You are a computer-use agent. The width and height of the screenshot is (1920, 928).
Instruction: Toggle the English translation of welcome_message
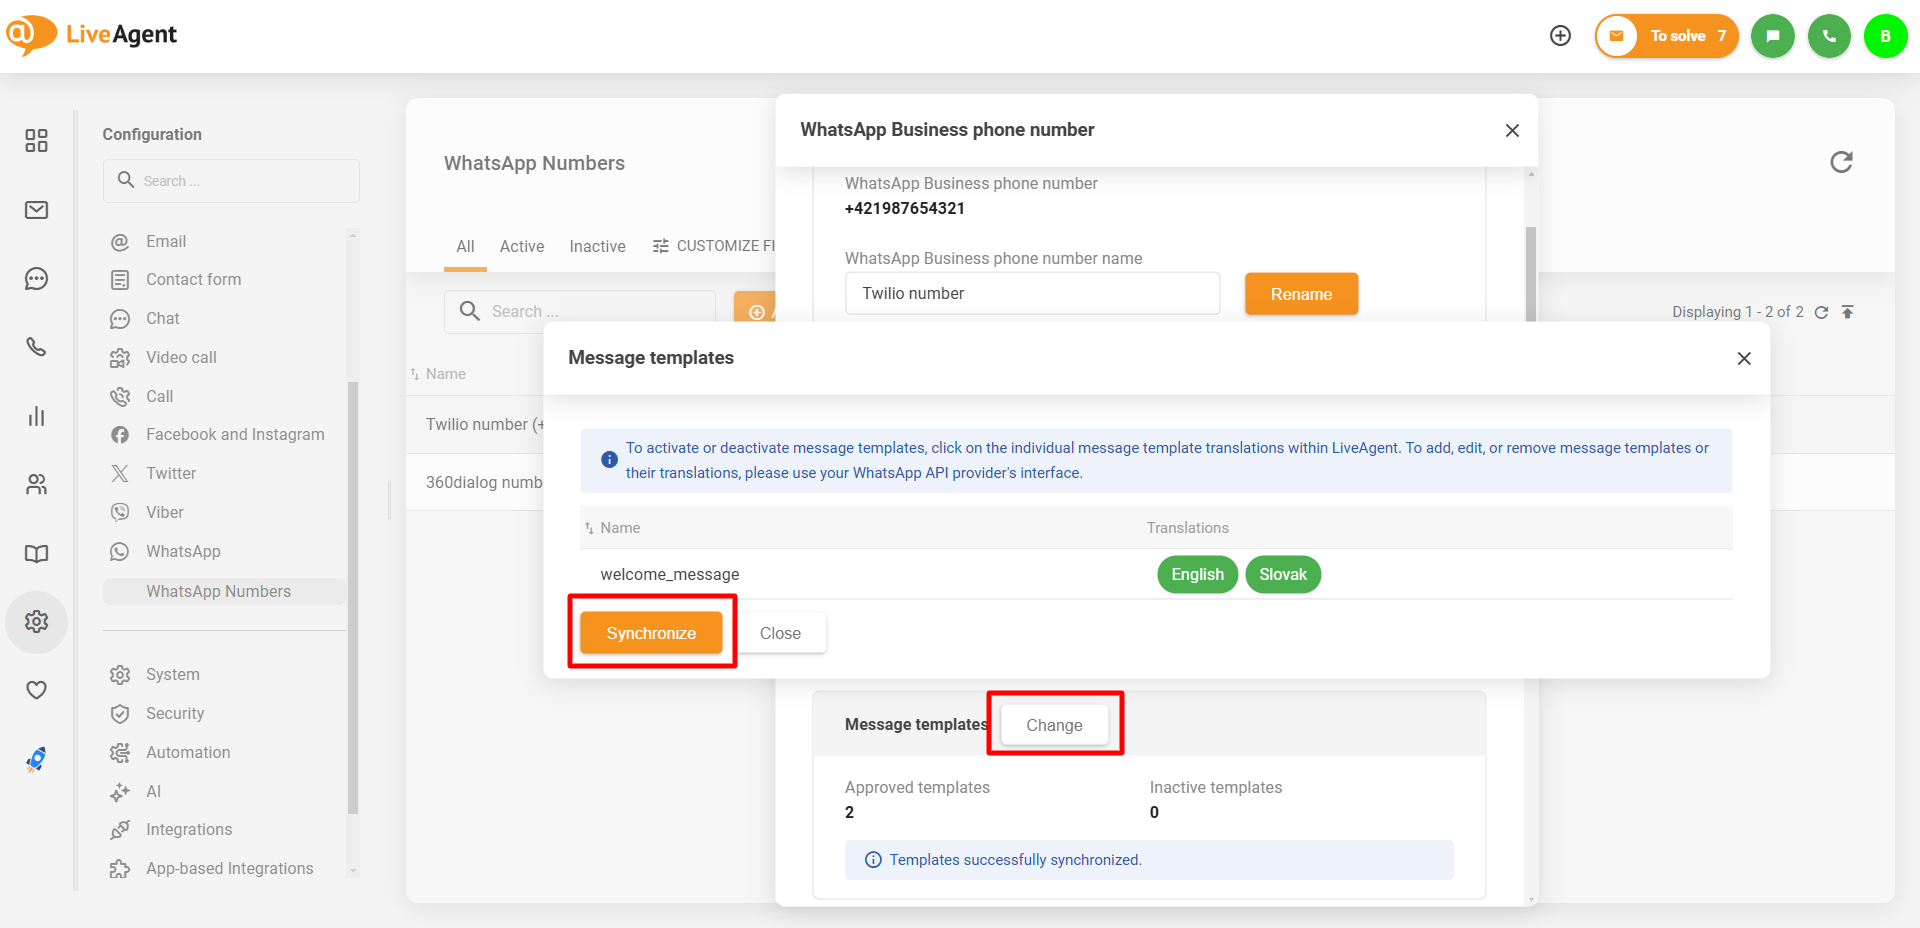tap(1197, 574)
